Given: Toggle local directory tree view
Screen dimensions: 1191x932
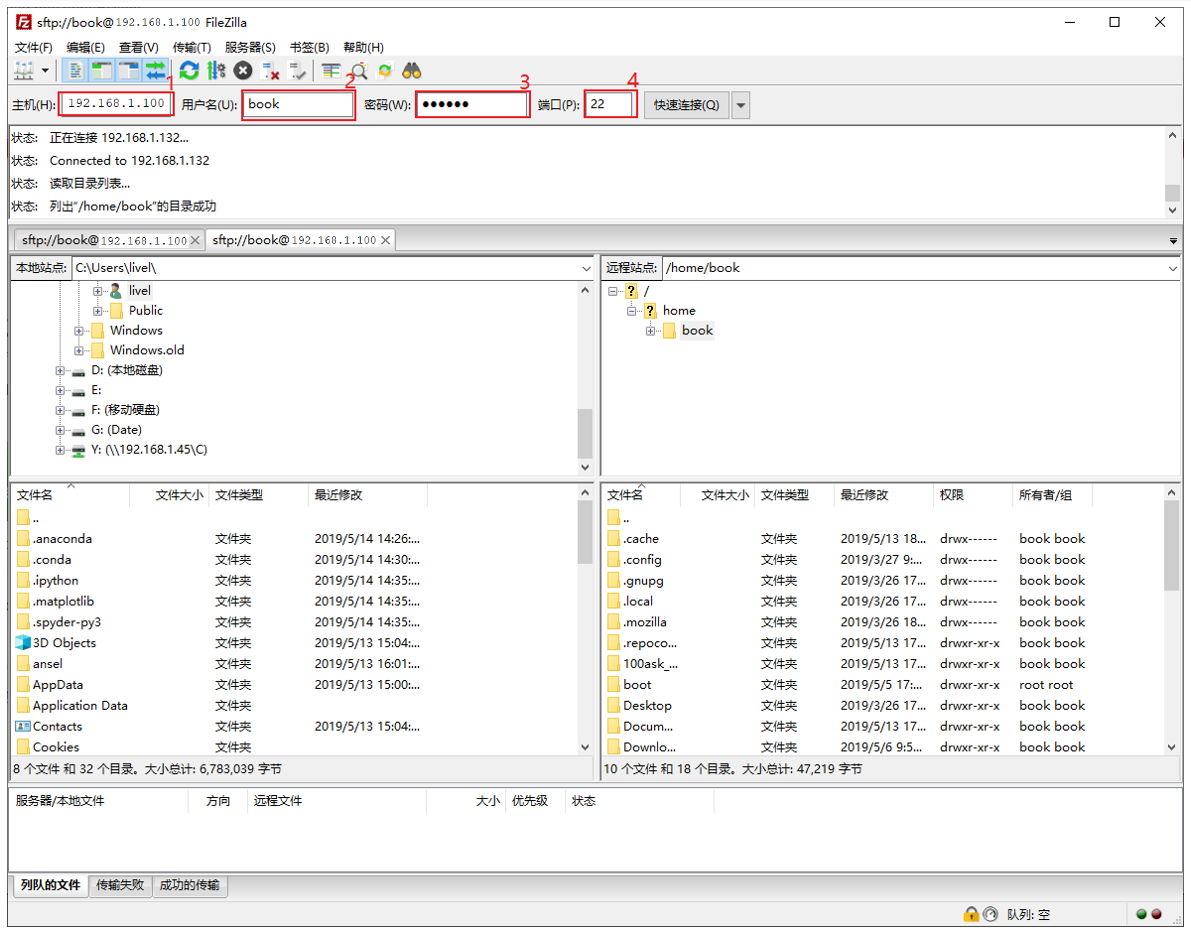Looking at the screenshot, I should pyautogui.click(x=101, y=71).
